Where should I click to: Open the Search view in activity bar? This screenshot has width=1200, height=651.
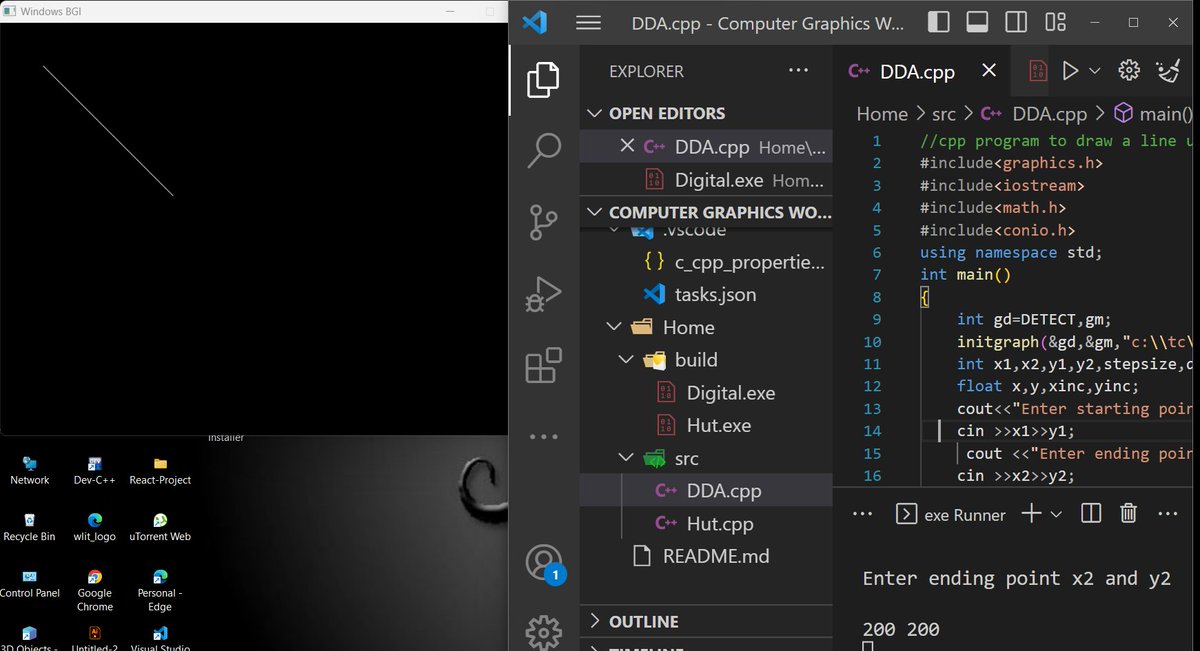(543, 151)
